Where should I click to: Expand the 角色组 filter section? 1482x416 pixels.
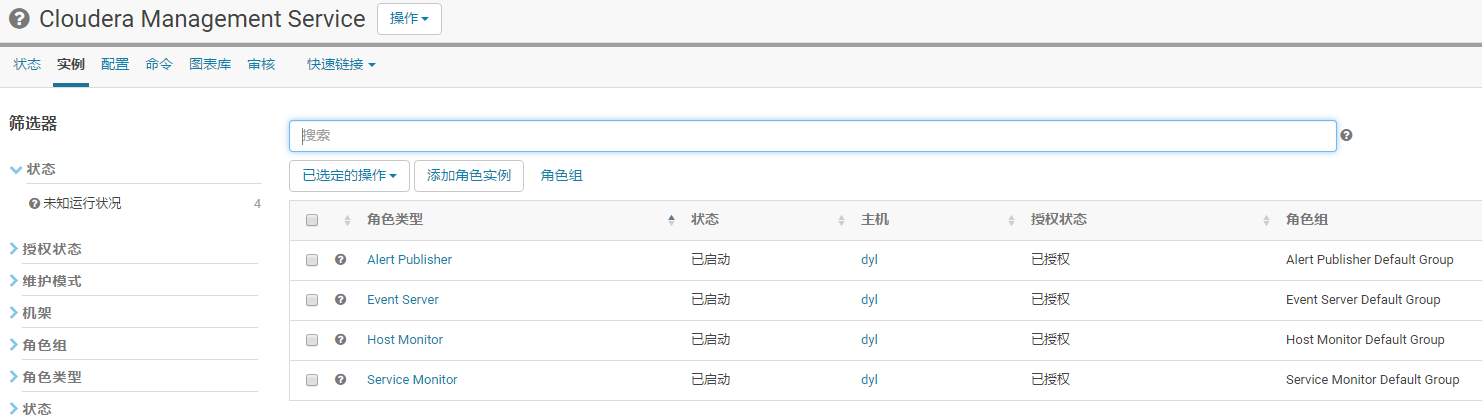pos(38,345)
